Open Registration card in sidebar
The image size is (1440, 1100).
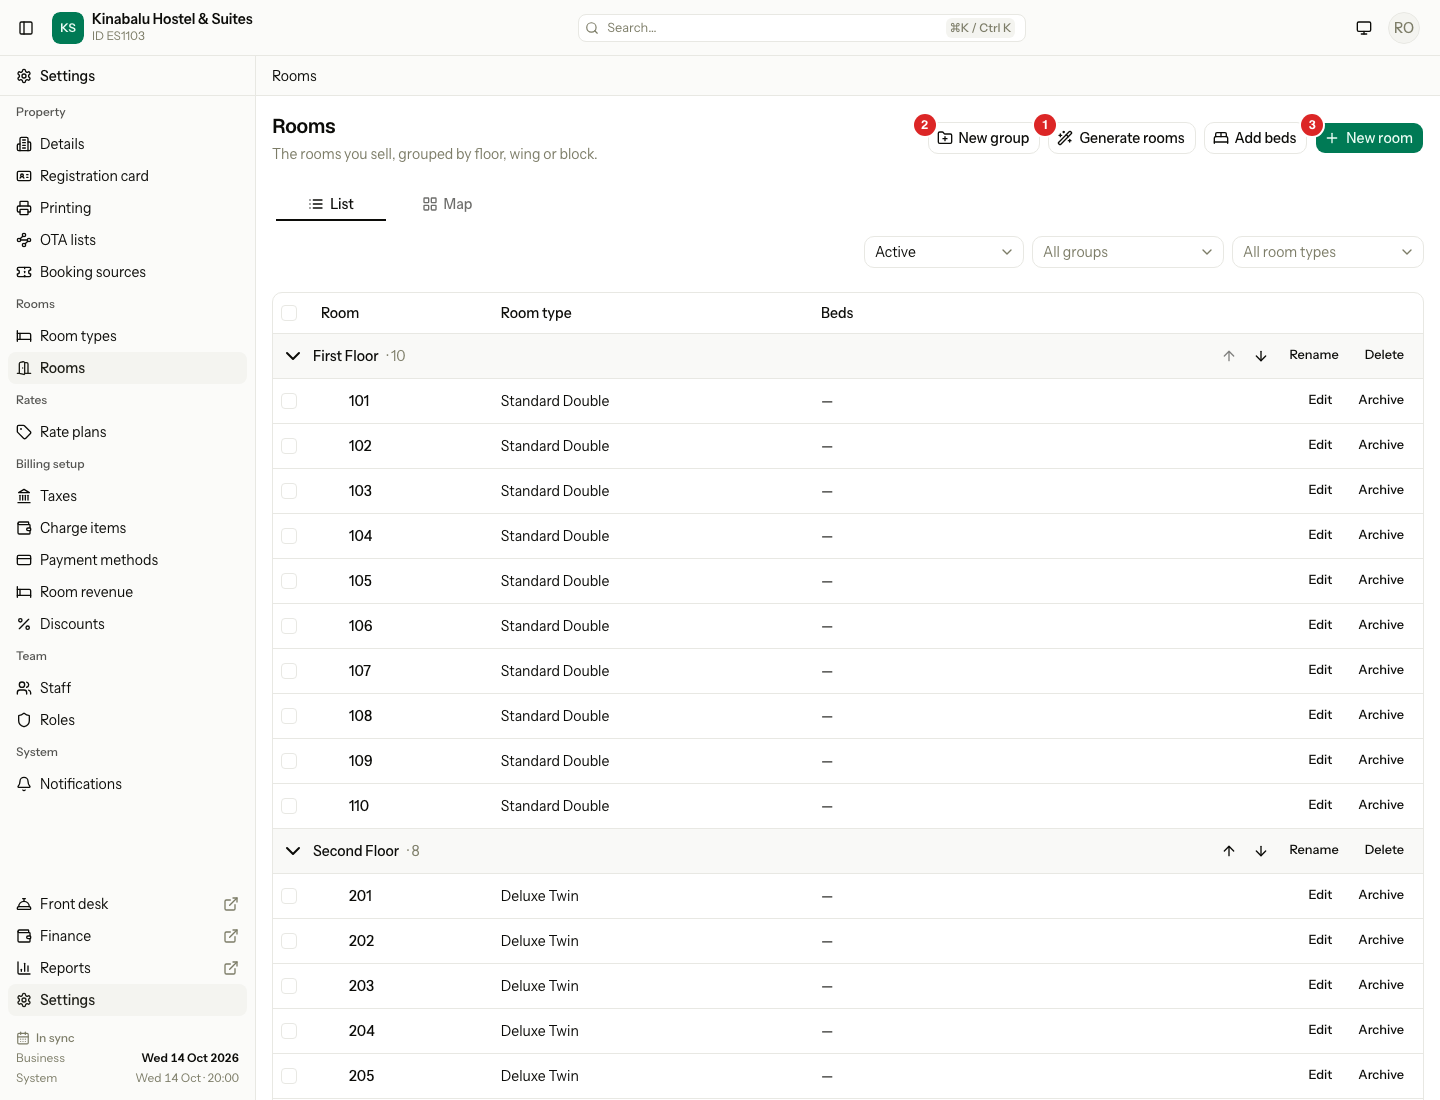tap(127, 176)
